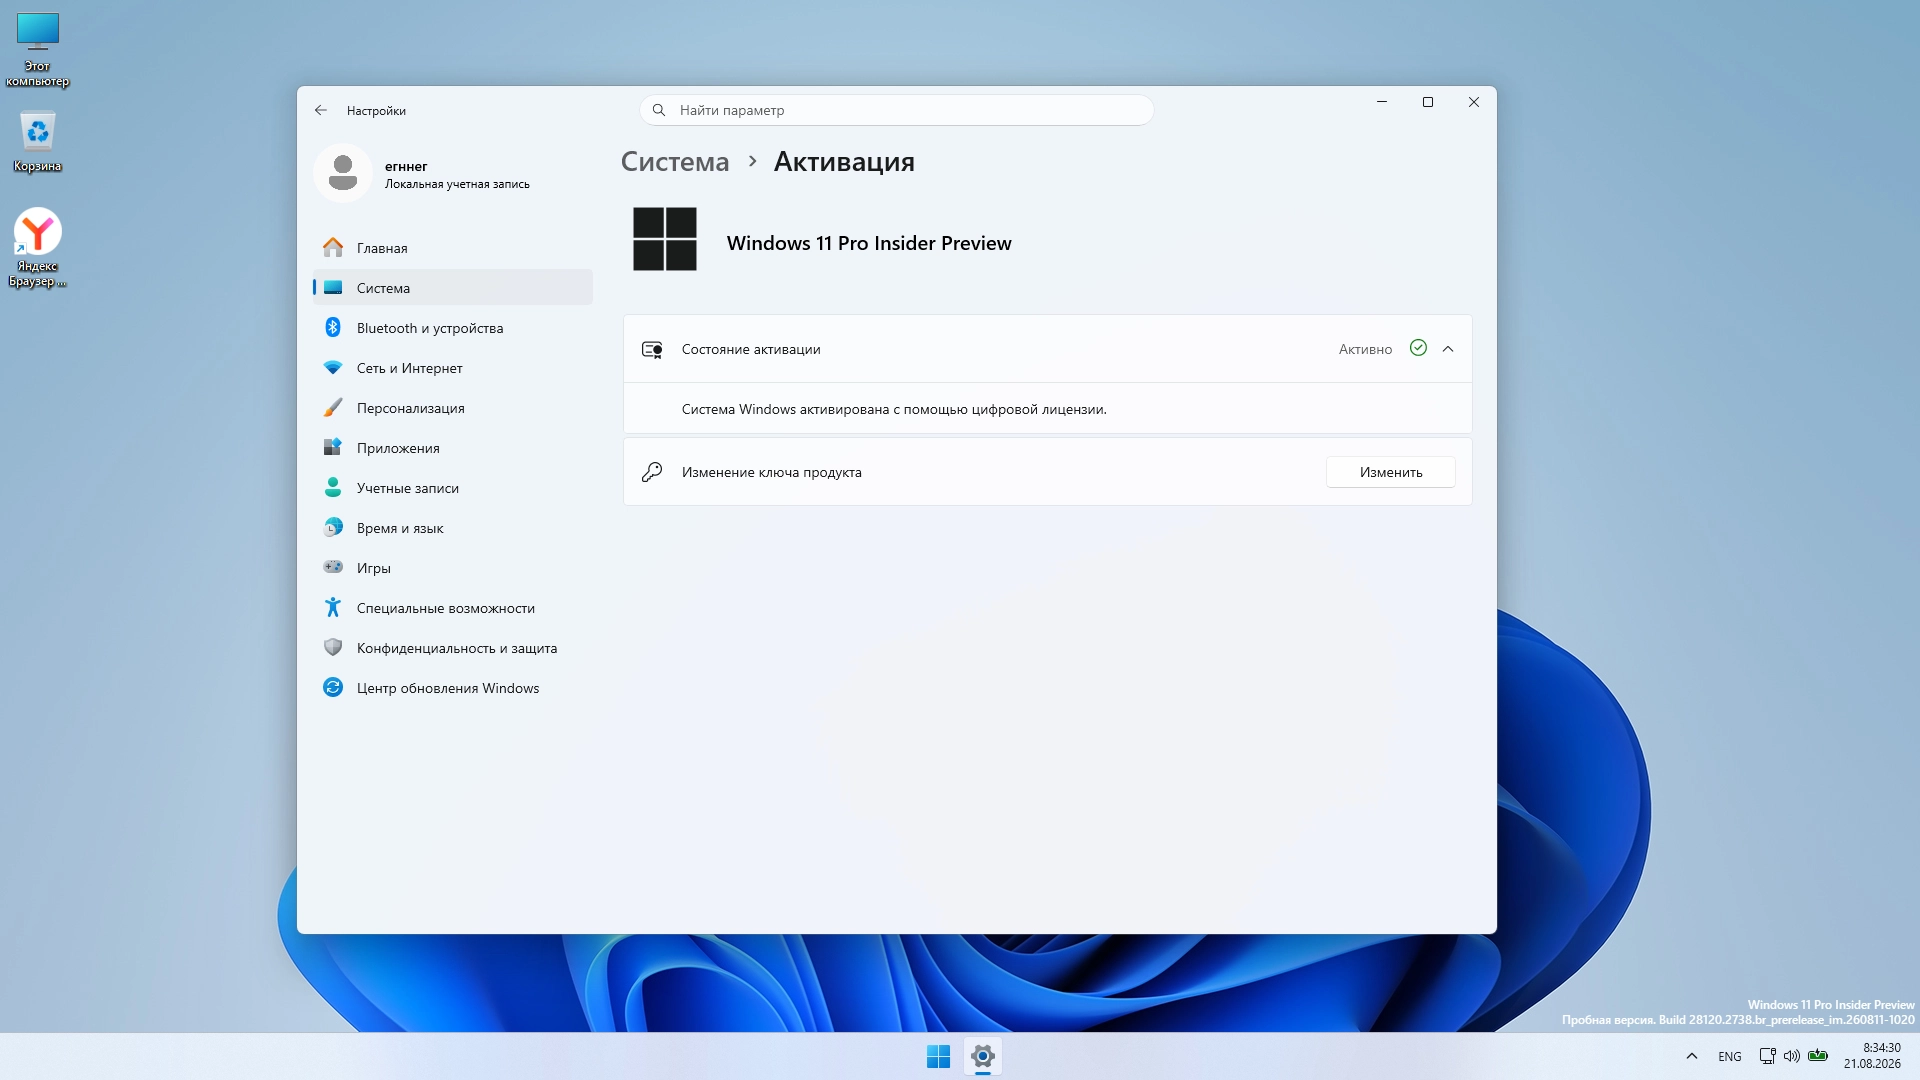This screenshot has height=1080, width=1920.
Task: Open the егнheг local account profile name
Action: click(406, 166)
